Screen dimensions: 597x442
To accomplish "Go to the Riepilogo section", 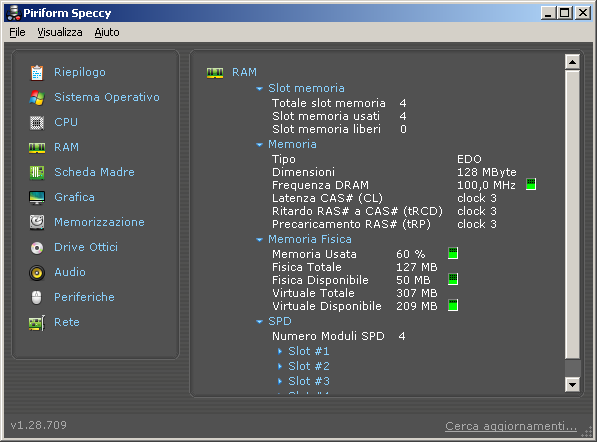I will pyautogui.click(x=80, y=72).
